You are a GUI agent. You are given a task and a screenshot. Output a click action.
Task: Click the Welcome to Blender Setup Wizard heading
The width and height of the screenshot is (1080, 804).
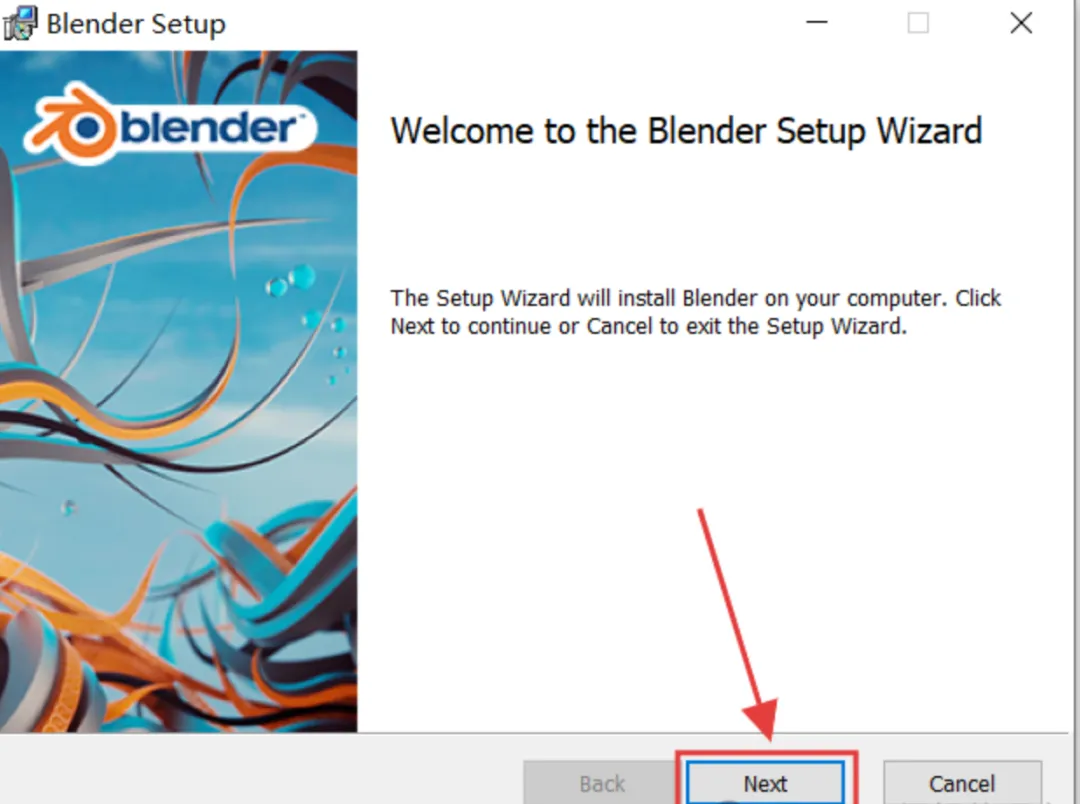pos(686,131)
